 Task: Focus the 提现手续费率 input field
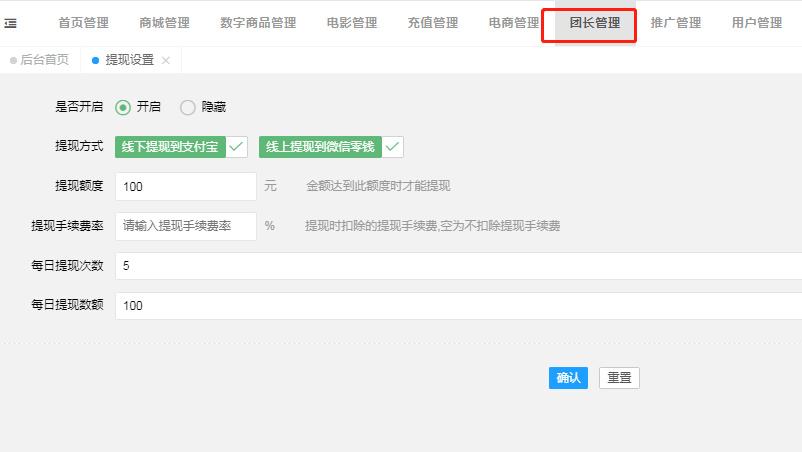(x=186, y=227)
